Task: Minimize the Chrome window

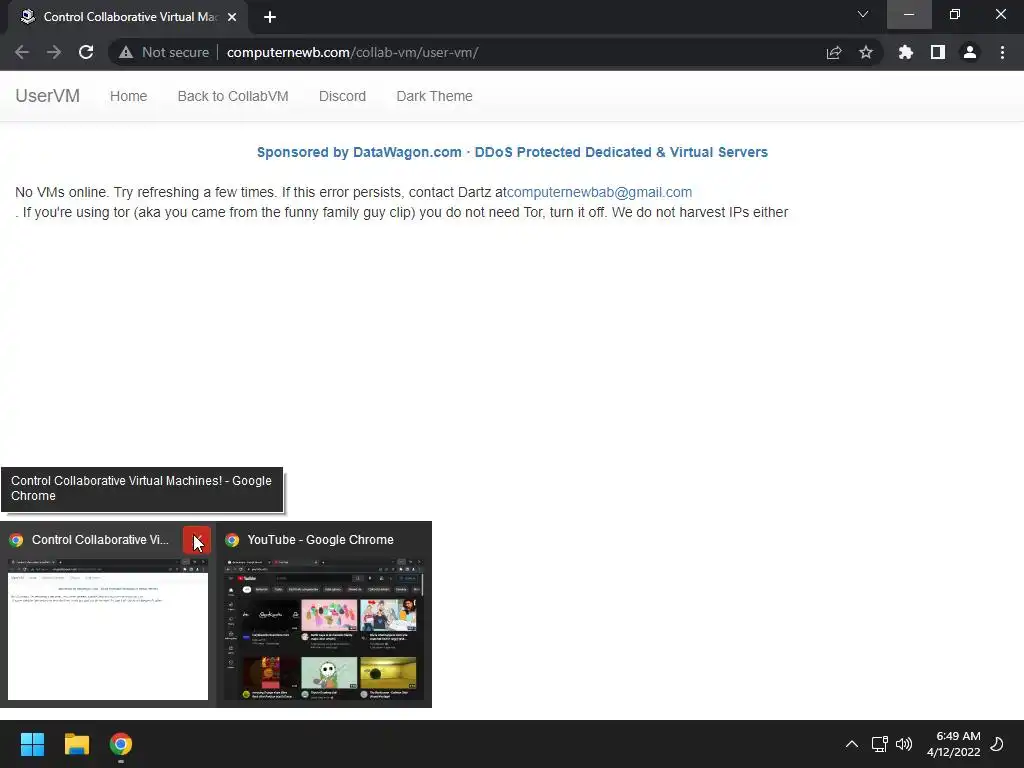Action: 909,14
